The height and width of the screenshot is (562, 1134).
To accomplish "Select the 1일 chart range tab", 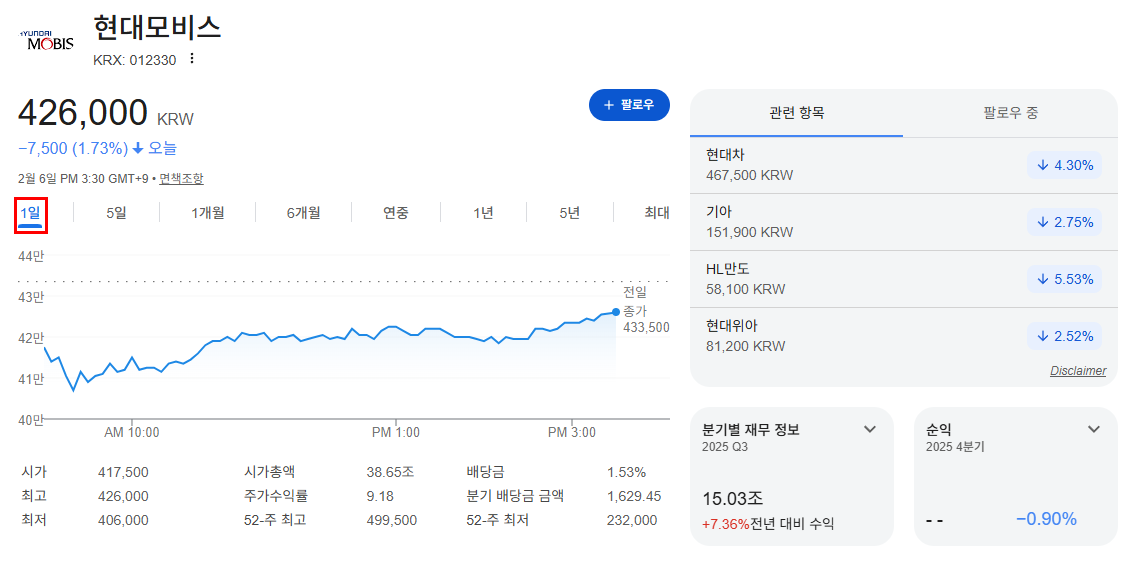I will click(31, 215).
